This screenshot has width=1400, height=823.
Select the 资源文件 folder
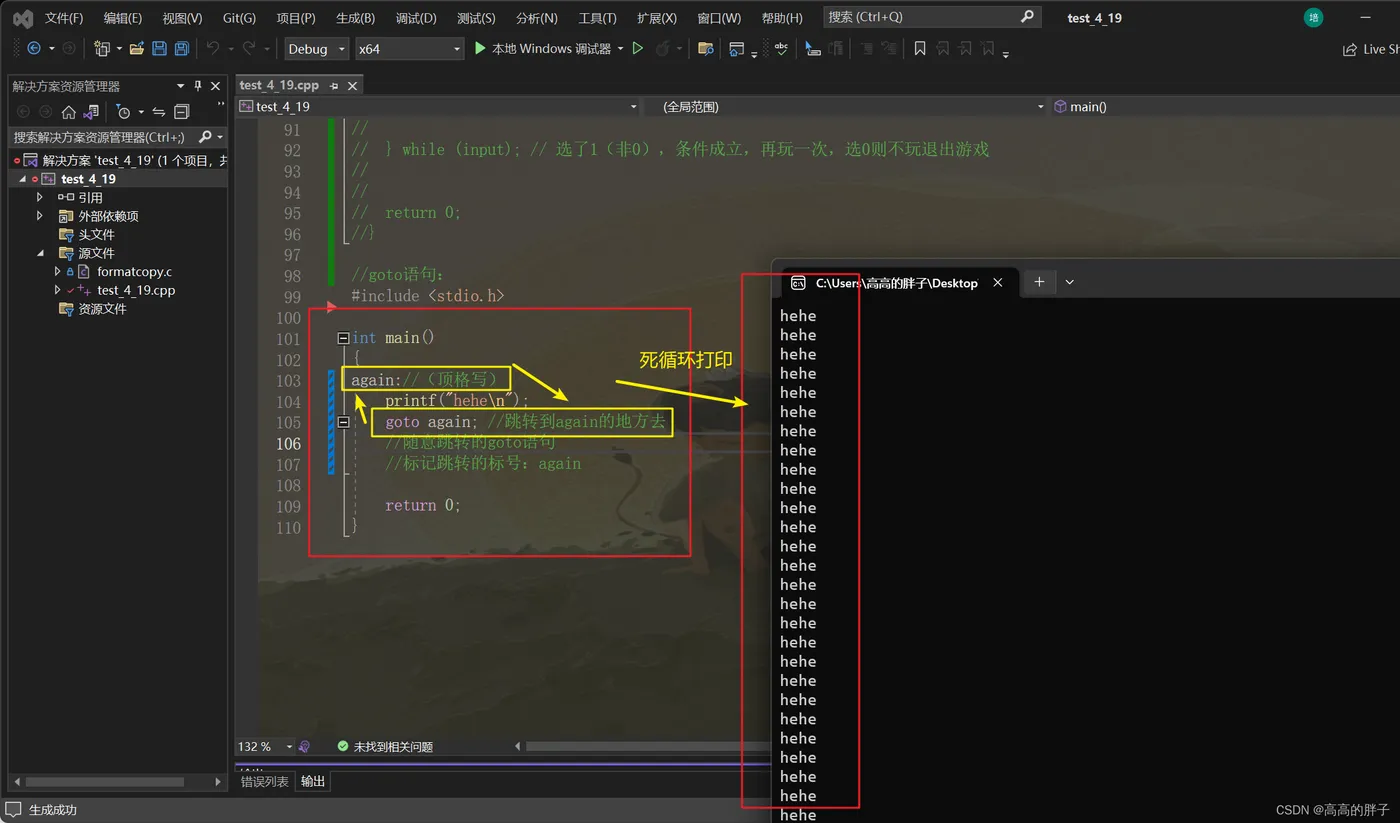pyautogui.click(x=103, y=309)
